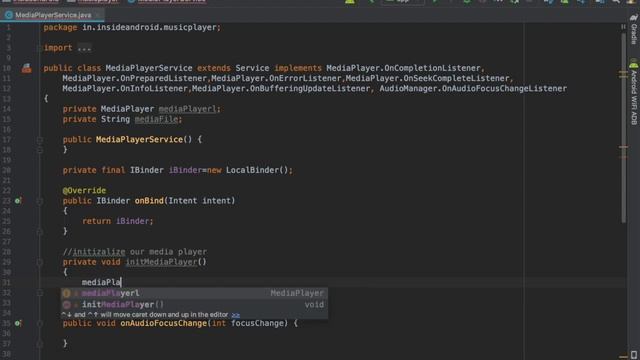
Task: Click the gutter class icon on line 10
Action: (x=27, y=68)
